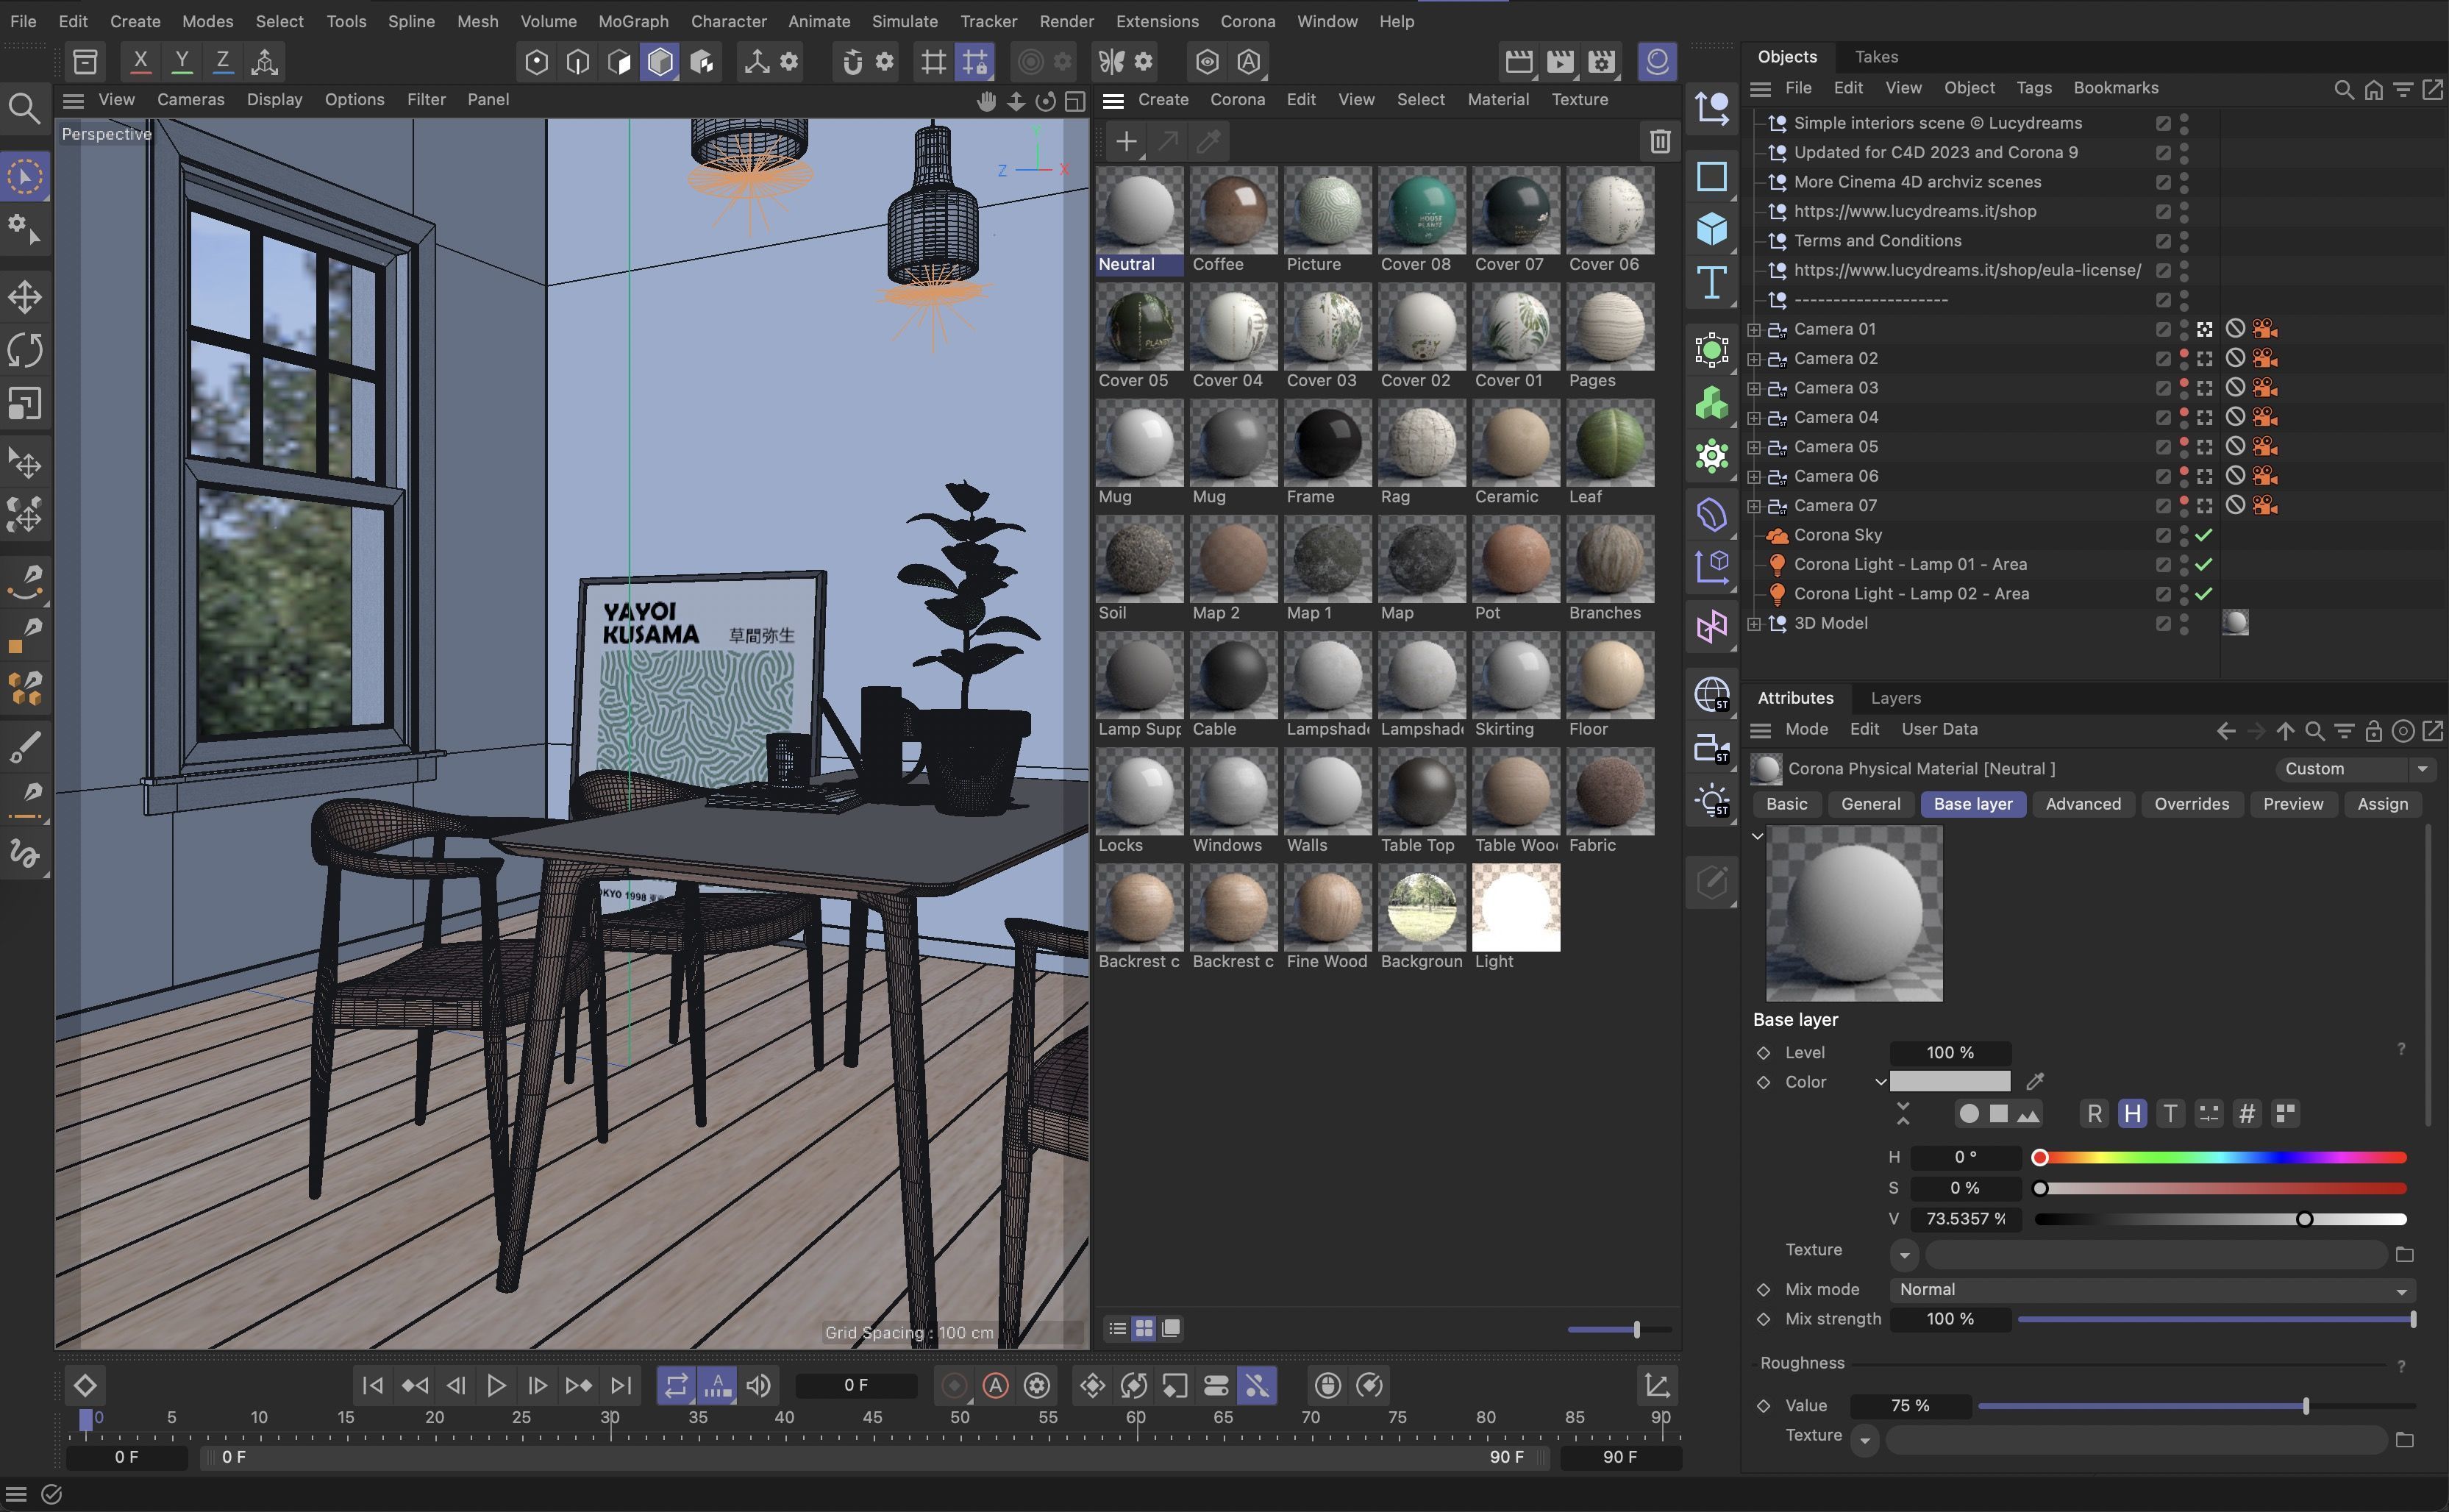Viewport: 2449px width, 1512px height.
Task: Open the Assign material tab
Action: [x=2382, y=804]
